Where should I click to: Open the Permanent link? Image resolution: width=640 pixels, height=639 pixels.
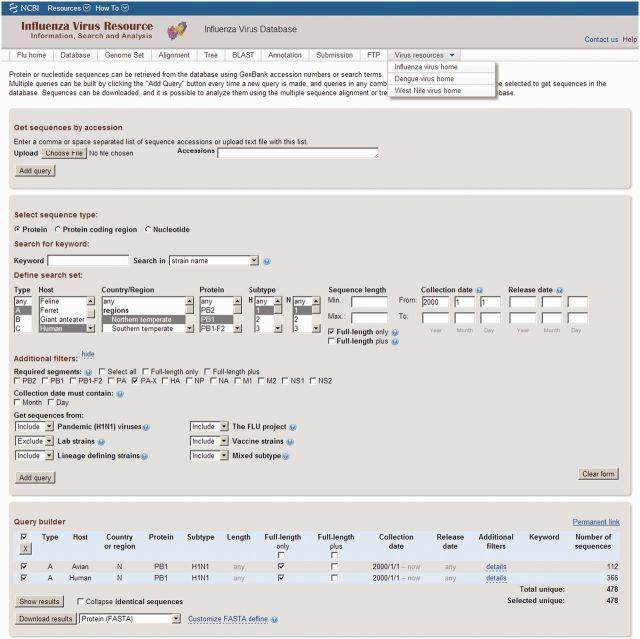pyautogui.click(x=595, y=522)
